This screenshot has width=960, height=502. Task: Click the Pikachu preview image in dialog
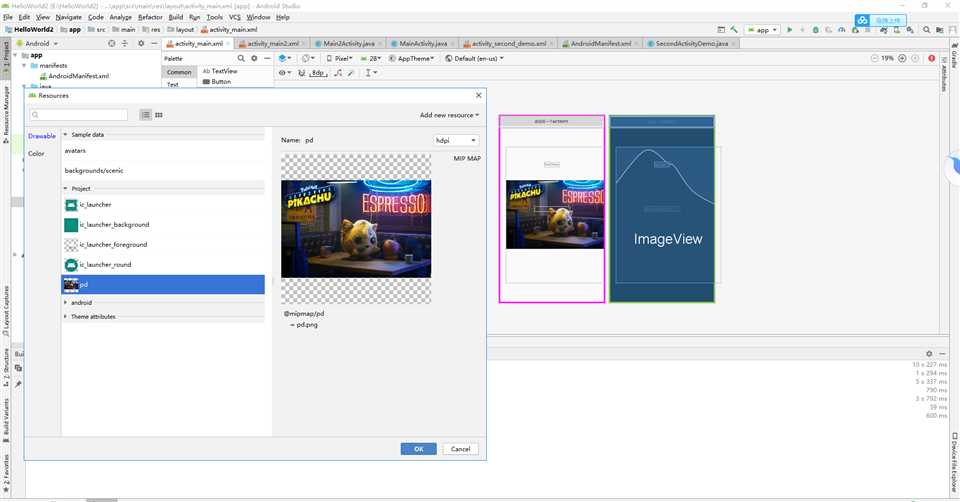point(356,228)
